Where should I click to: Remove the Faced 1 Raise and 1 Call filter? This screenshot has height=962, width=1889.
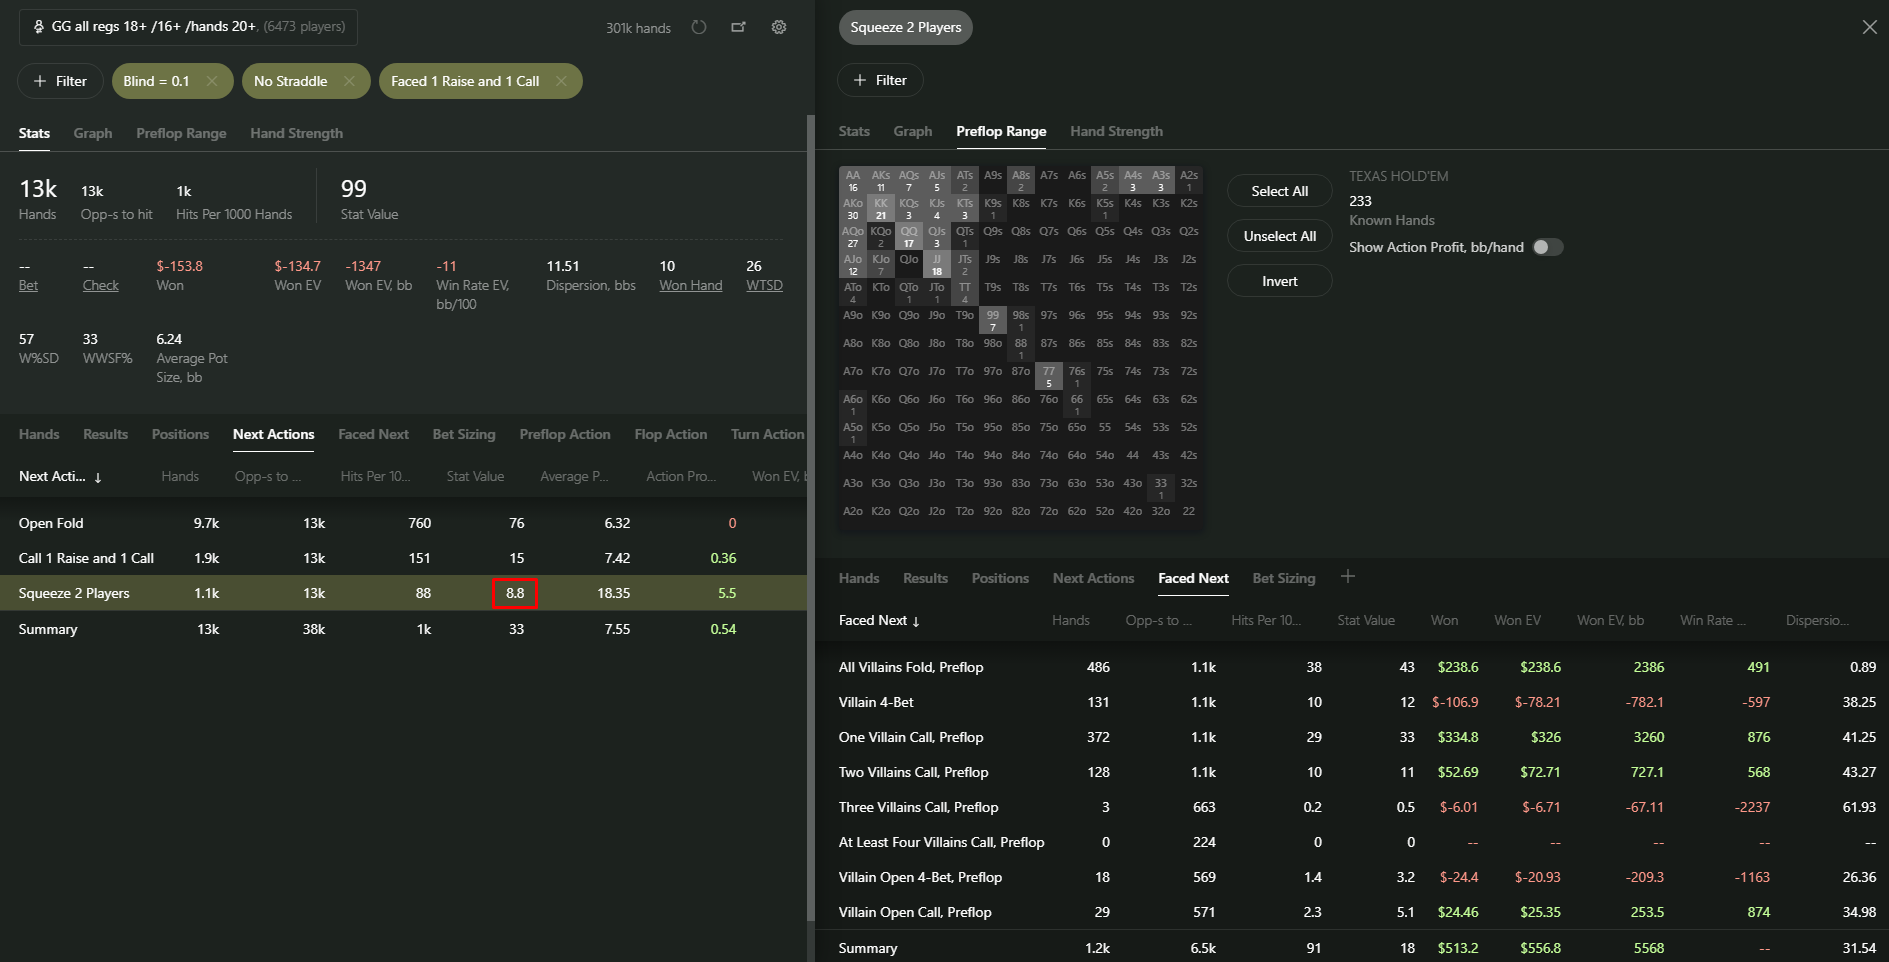pos(561,81)
